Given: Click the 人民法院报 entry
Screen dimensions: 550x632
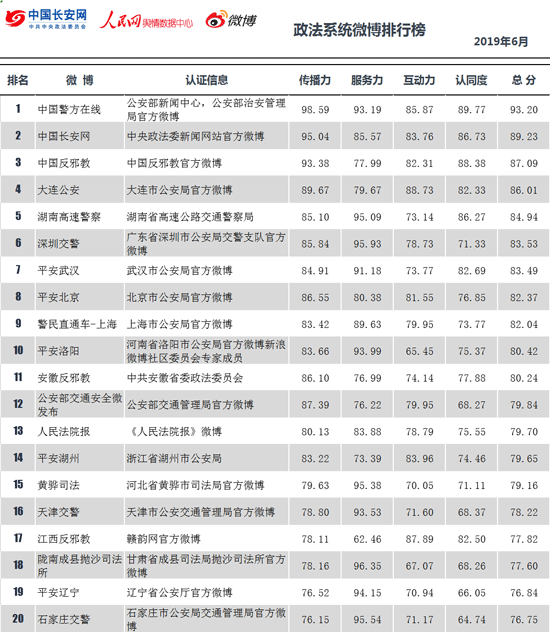Looking at the screenshot, I should tap(64, 432).
